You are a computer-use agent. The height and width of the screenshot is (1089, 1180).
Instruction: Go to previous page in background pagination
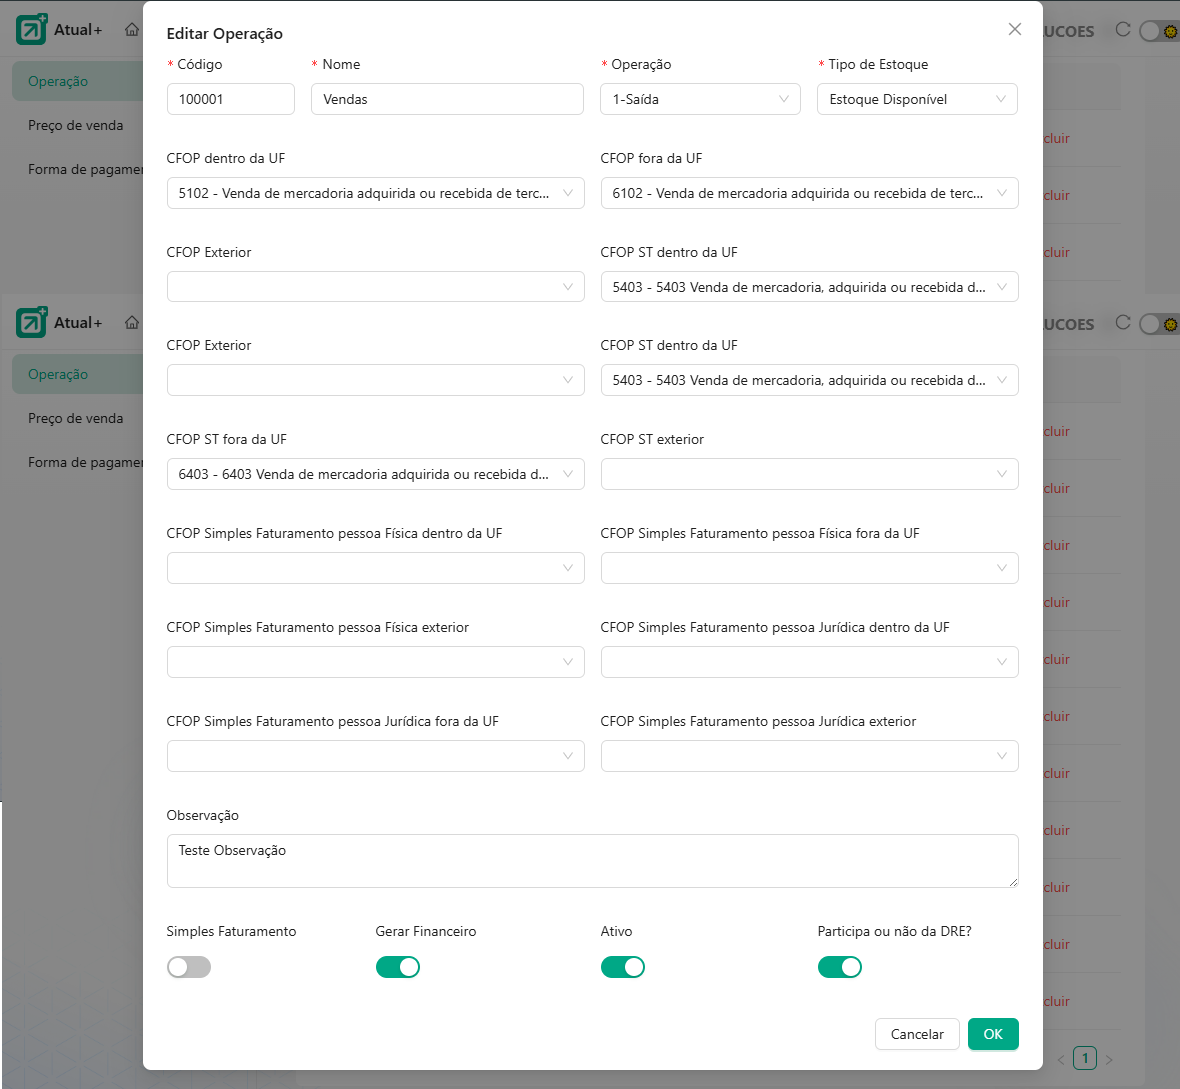[1061, 1060]
